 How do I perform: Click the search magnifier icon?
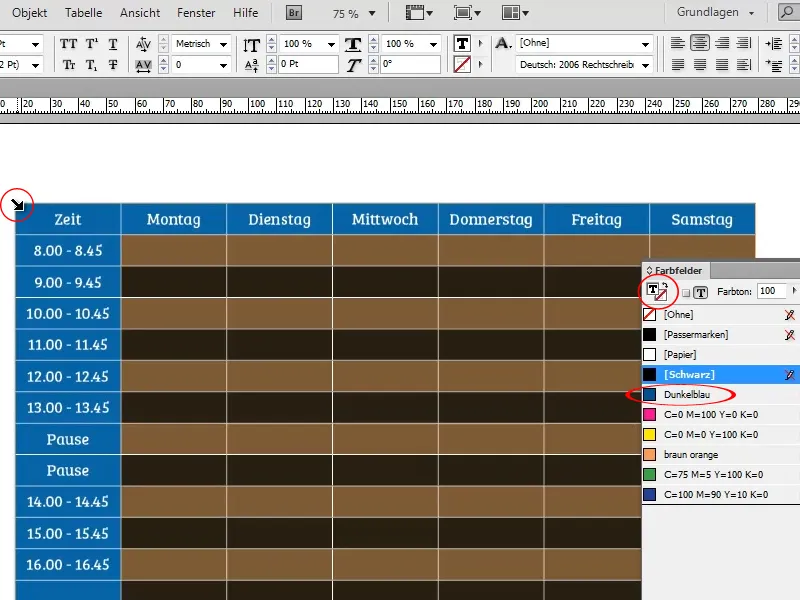tap(788, 12)
